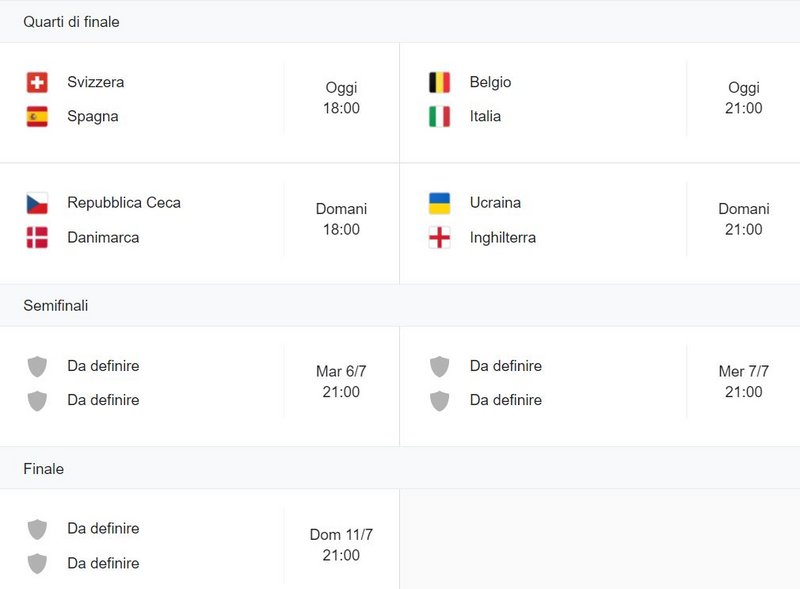800x589 pixels.
Task: Open the Svizzera team name
Action: [x=96, y=82]
